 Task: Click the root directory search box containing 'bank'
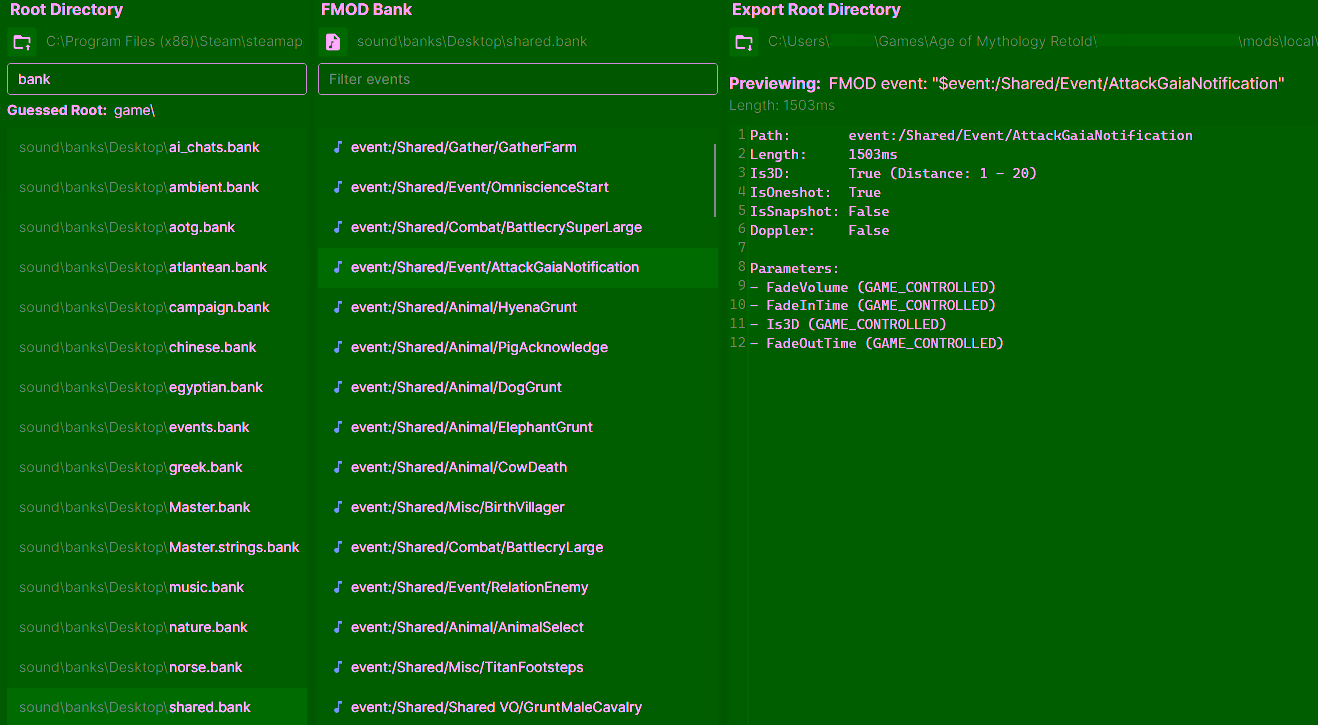tap(157, 79)
